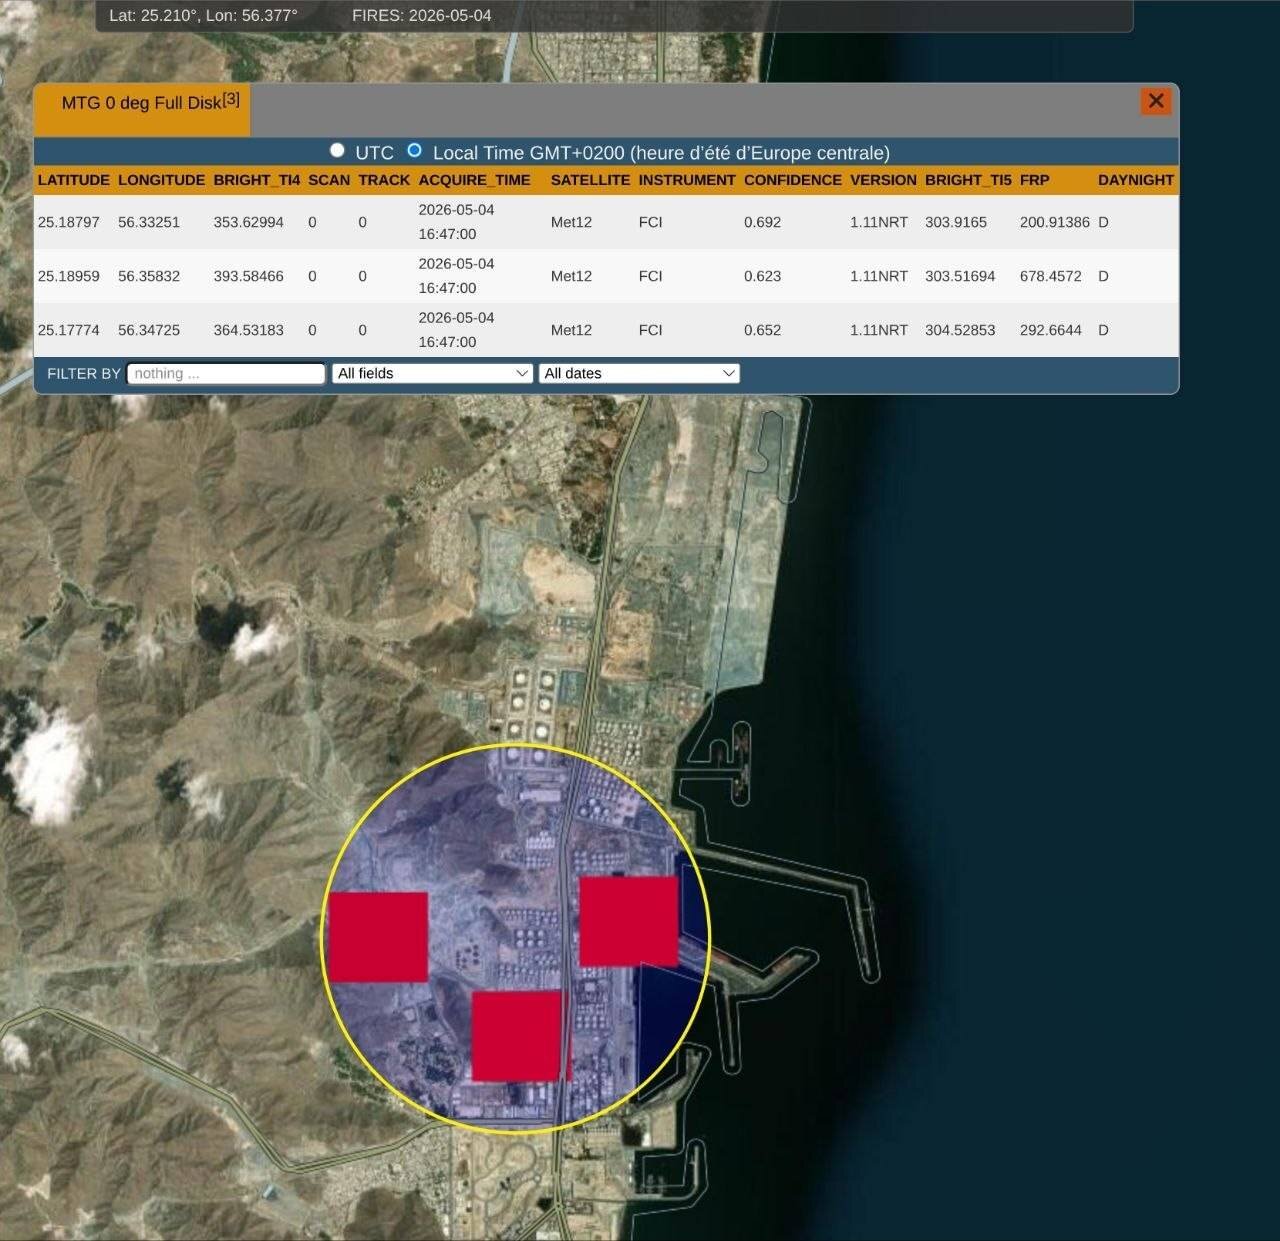Click the footnote [3] superscript in tab
Viewport: 1280px width, 1241px height.
231,98
